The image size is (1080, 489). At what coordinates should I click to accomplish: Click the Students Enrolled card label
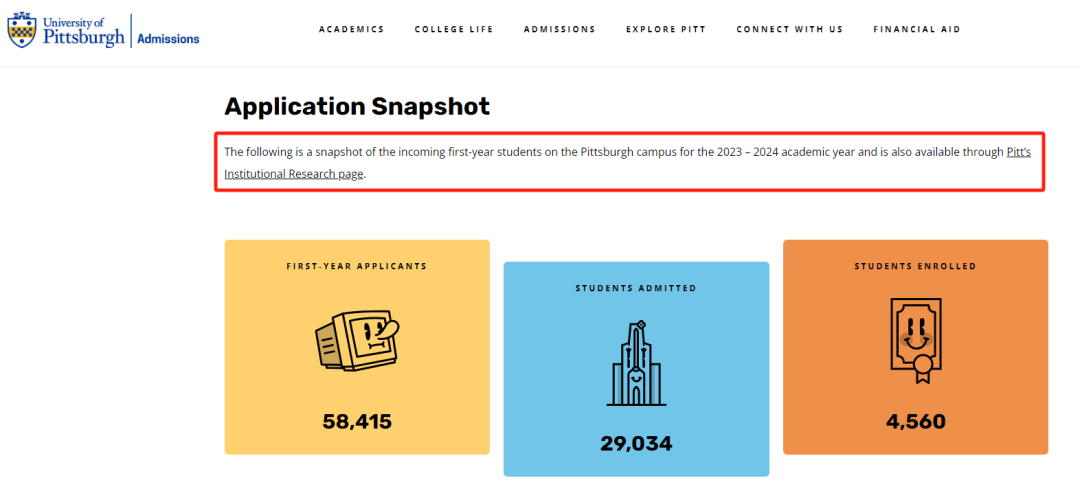point(915,266)
